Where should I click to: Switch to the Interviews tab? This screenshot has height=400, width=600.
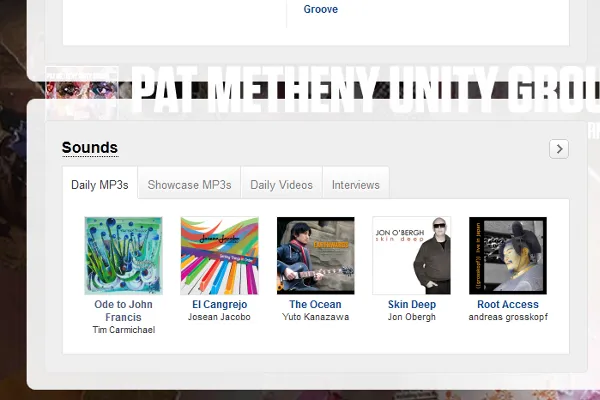[x=356, y=184]
